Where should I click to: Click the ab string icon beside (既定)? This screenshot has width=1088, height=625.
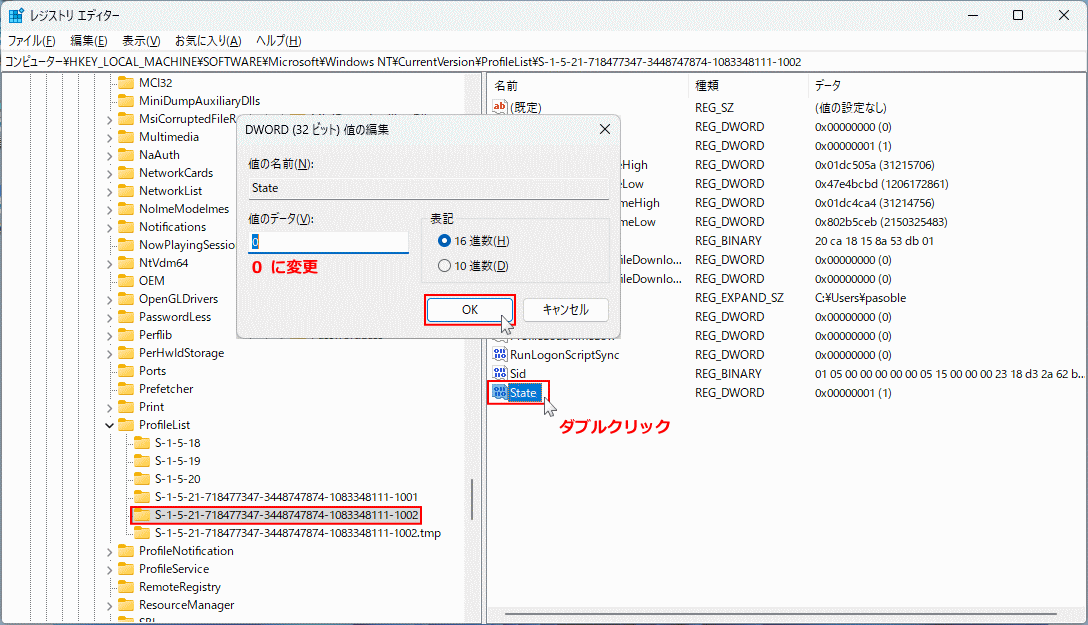tap(498, 107)
